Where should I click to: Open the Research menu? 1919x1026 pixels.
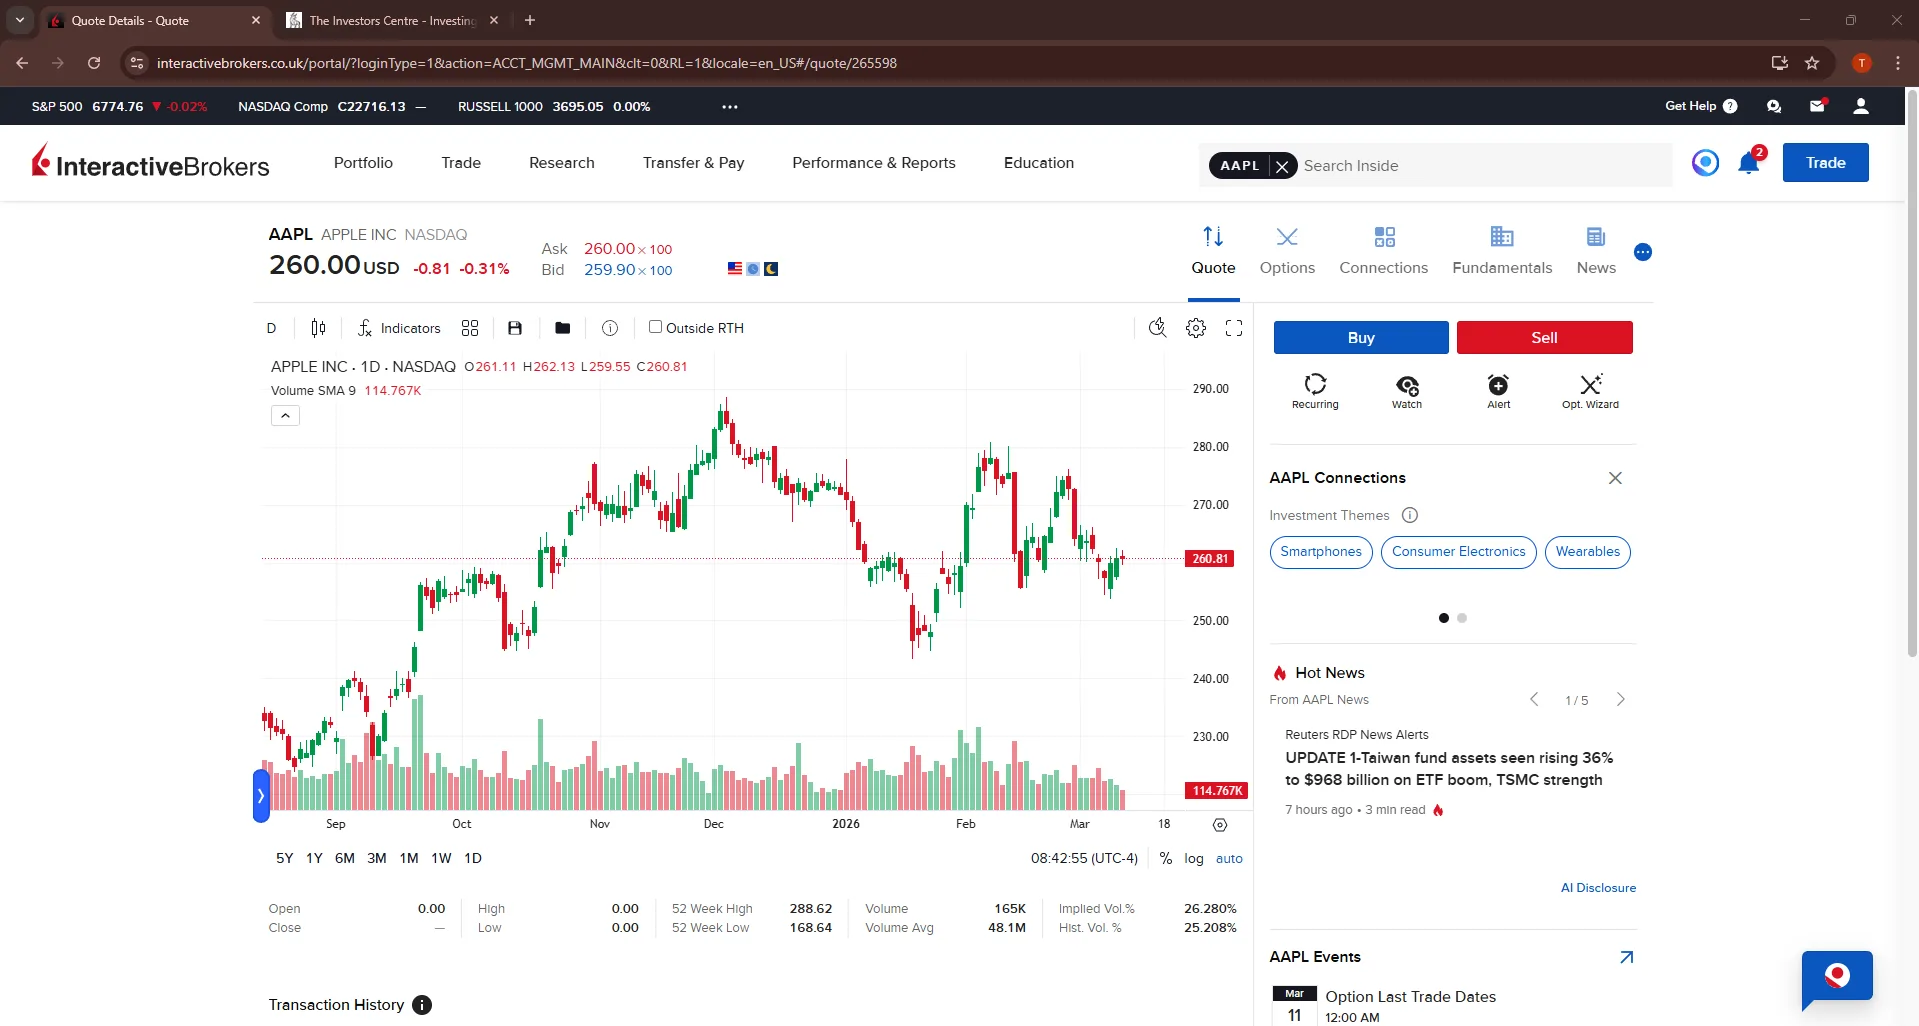tap(561, 163)
